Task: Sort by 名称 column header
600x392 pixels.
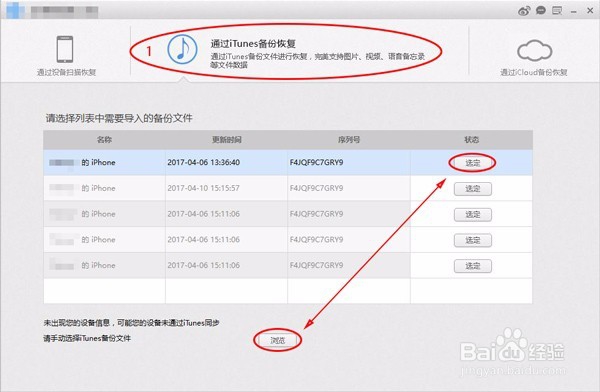Action: coord(104,140)
